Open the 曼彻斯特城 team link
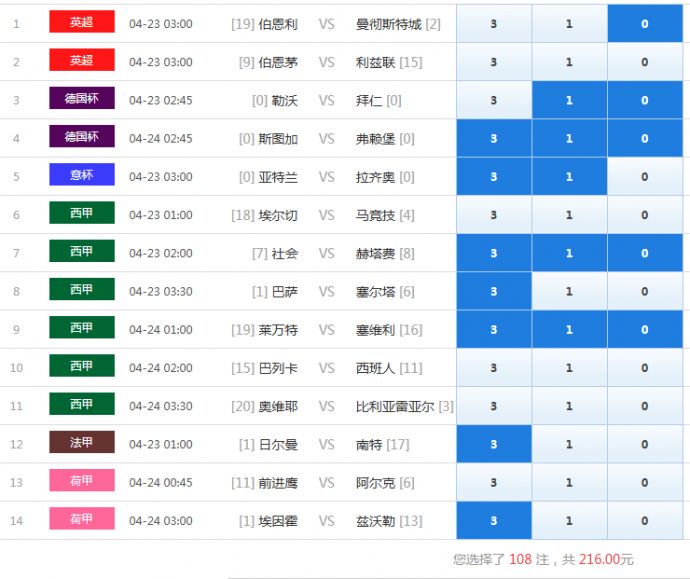 pos(388,24)
